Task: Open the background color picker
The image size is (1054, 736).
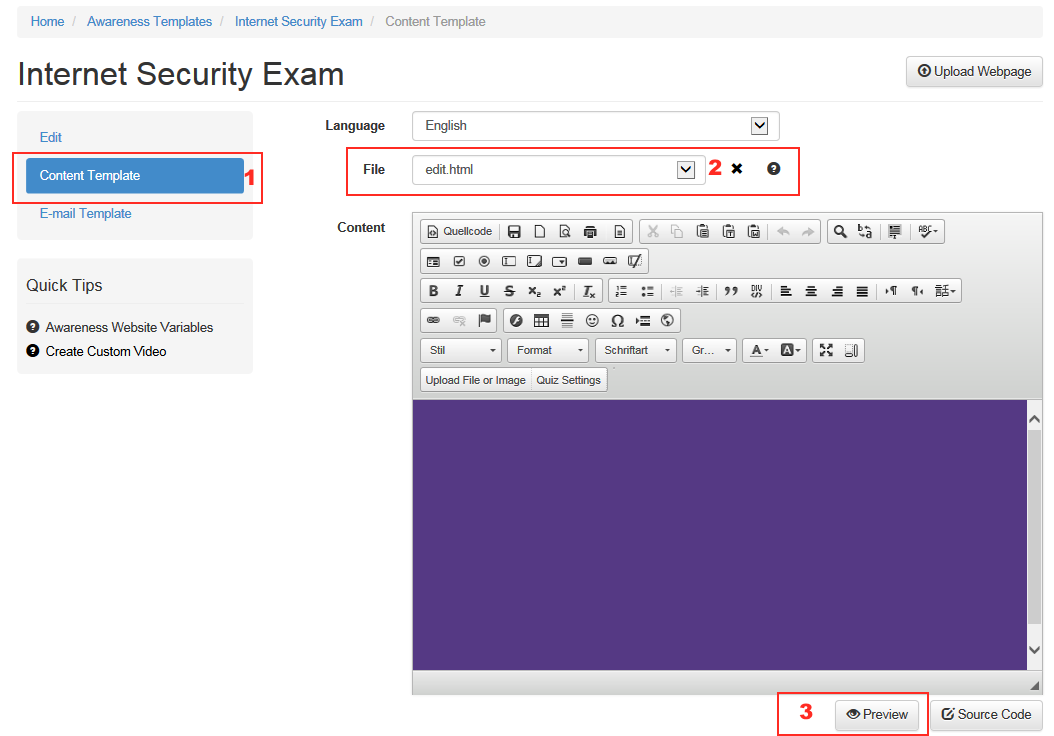Action: tap(790, 350)
